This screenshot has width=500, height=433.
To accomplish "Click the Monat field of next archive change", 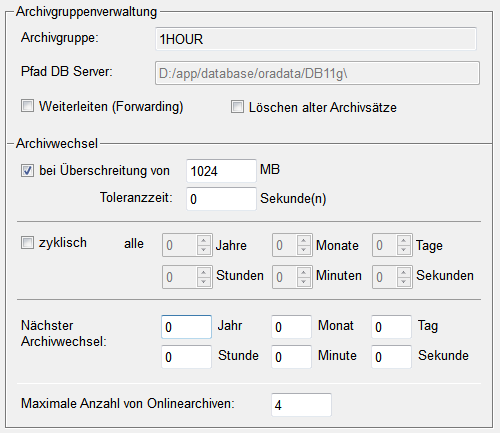I will tap(291, 327).
